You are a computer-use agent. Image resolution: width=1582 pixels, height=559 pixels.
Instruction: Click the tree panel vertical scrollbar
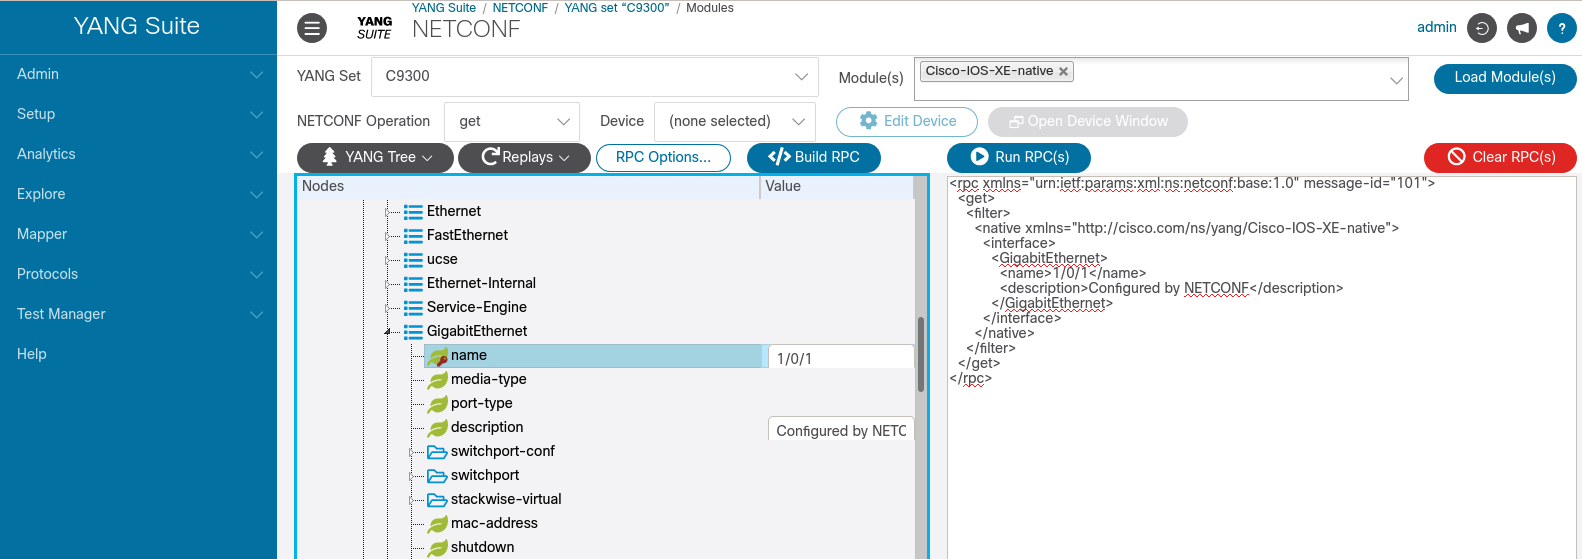click(x=920, y=355)
